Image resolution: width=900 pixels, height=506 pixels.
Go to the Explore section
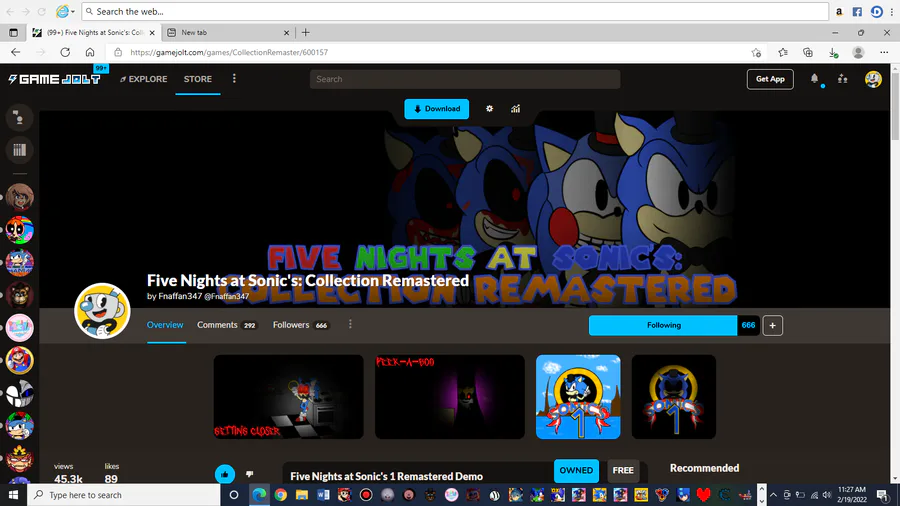pos(143,79)
